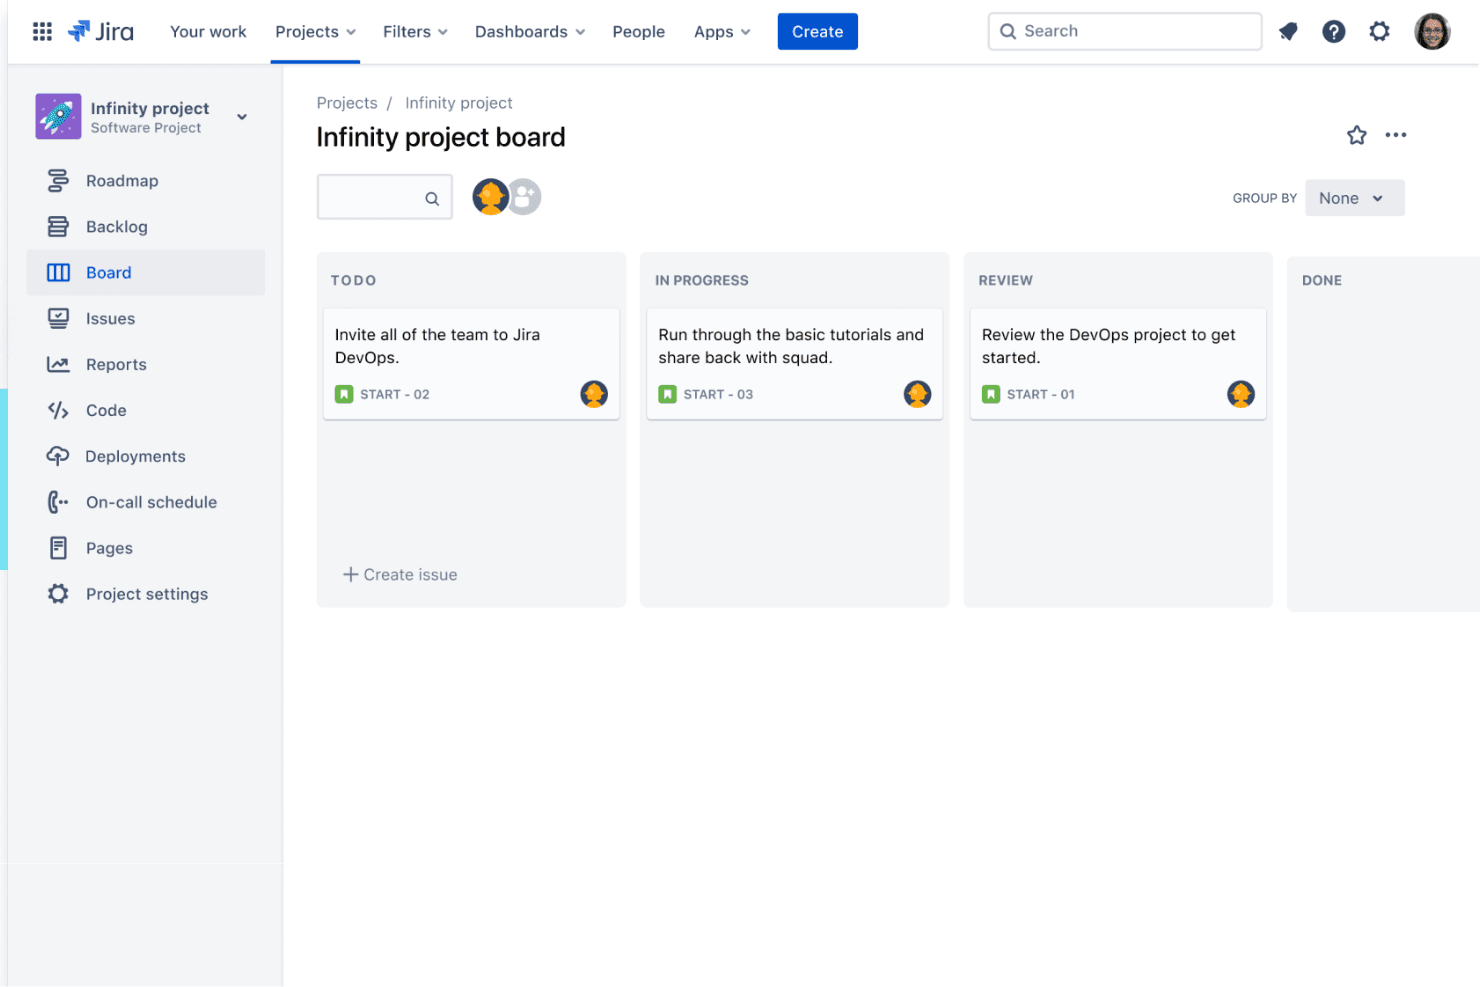Open the notifications bell icon
This screenshot has height=987, width=1480.
coord(1288,32)
